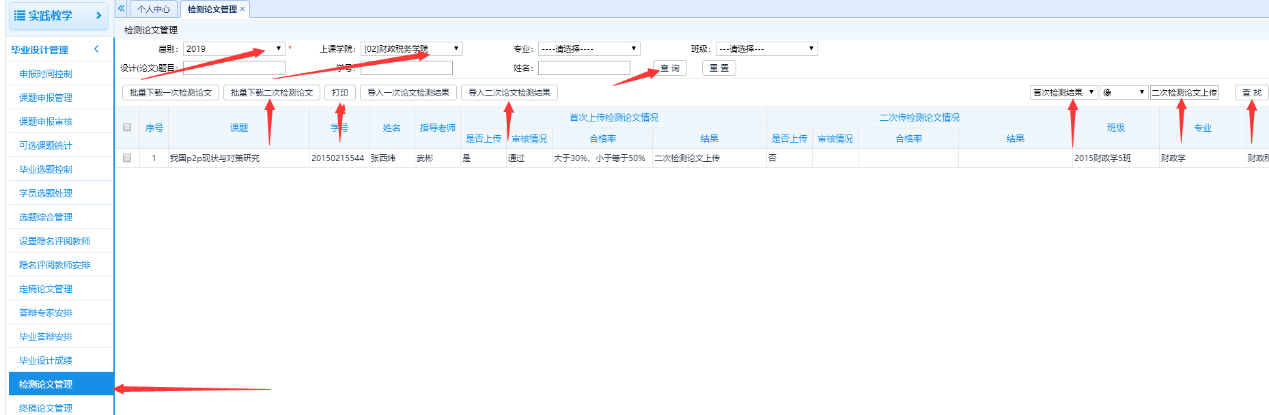Viewport: 1269px width, 415px height.
Task: Open the 班级 dropdown
Action: [766, 48]
